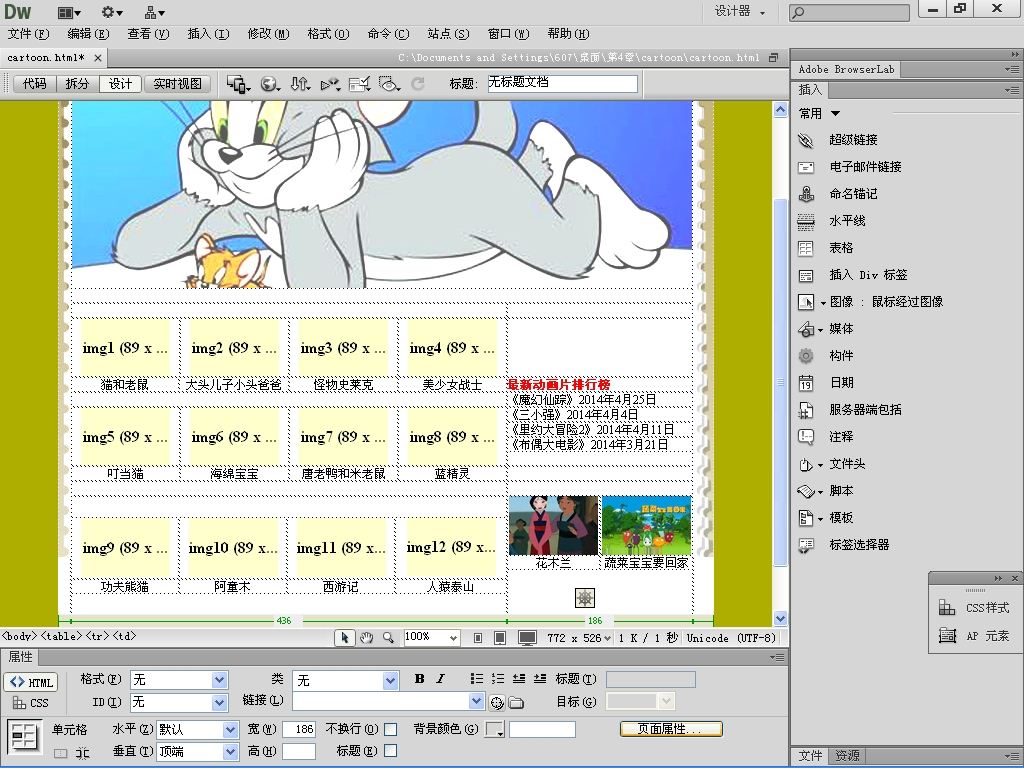Expand the Common (常用) category dropdown
The width and height of the screenshot is (1024, 768).
(x=835, y=114)
